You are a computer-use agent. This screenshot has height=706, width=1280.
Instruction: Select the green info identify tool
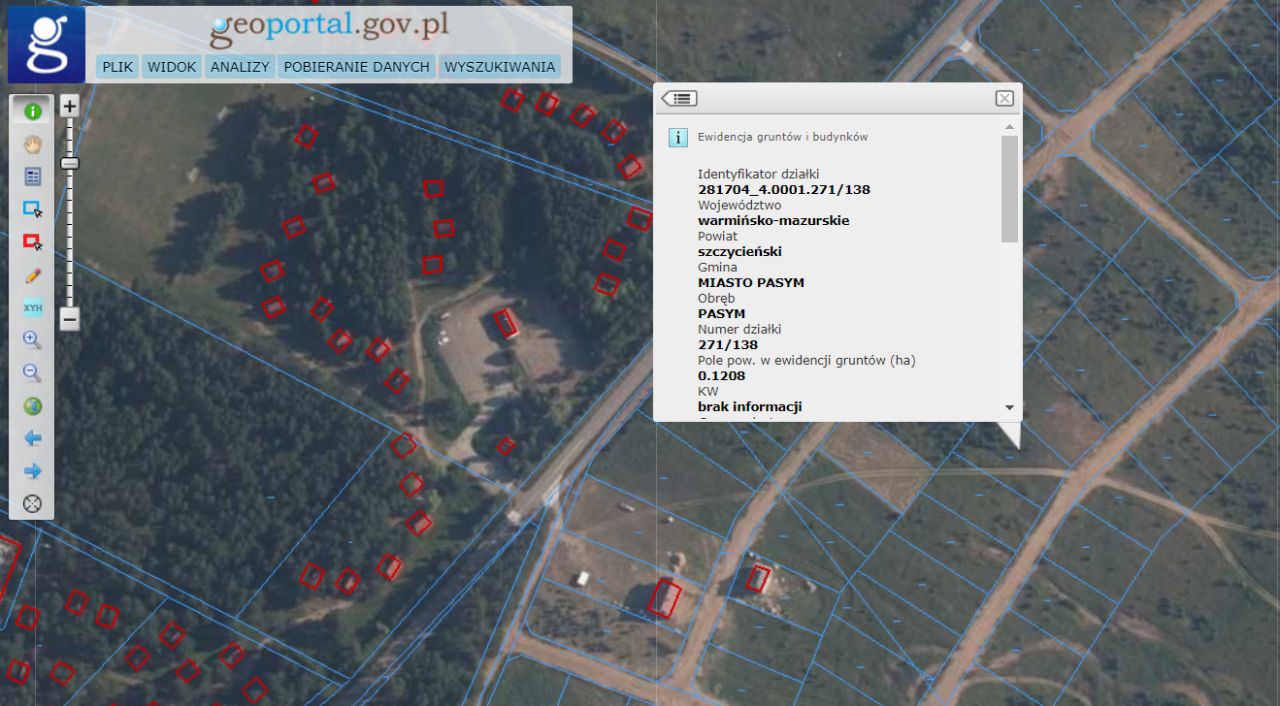click(32, 112)
